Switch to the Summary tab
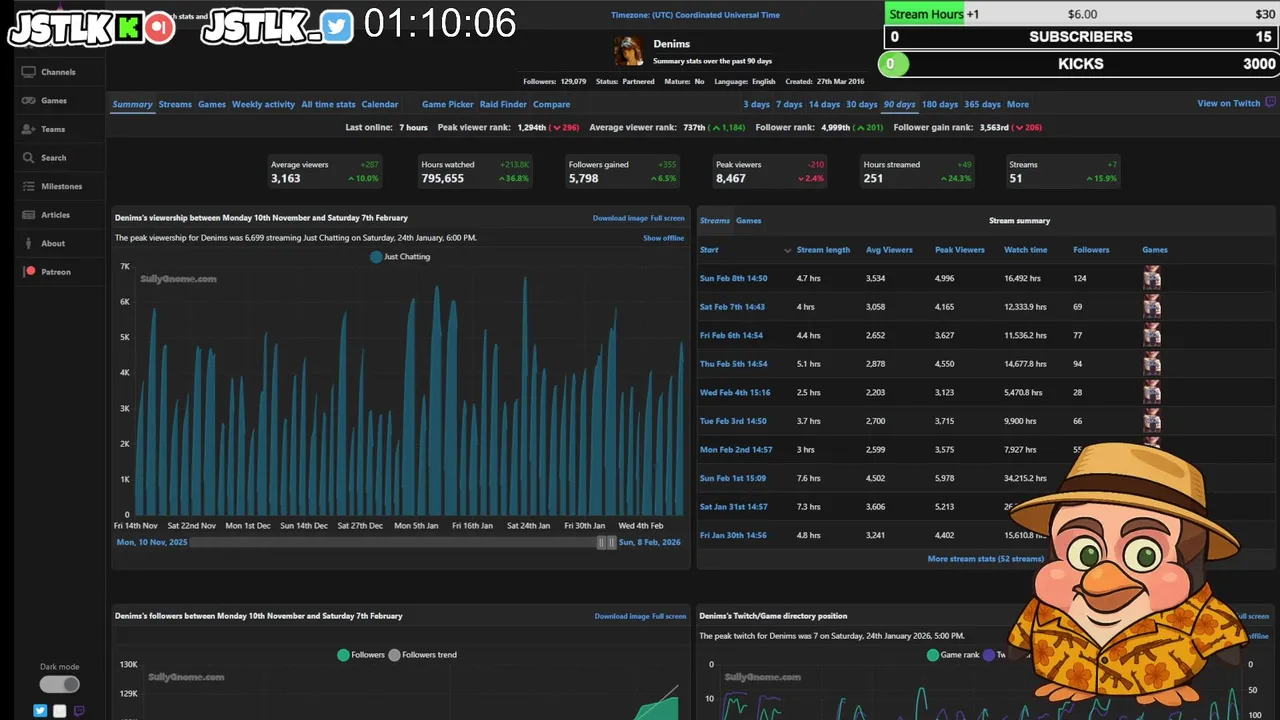The width and height of the screenshot is (1280, 720). point(132,104)
